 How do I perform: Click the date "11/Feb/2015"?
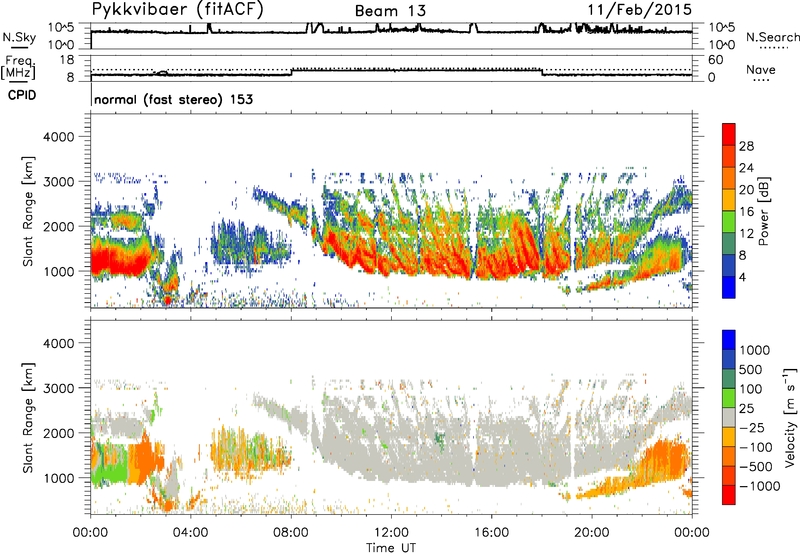640,10
